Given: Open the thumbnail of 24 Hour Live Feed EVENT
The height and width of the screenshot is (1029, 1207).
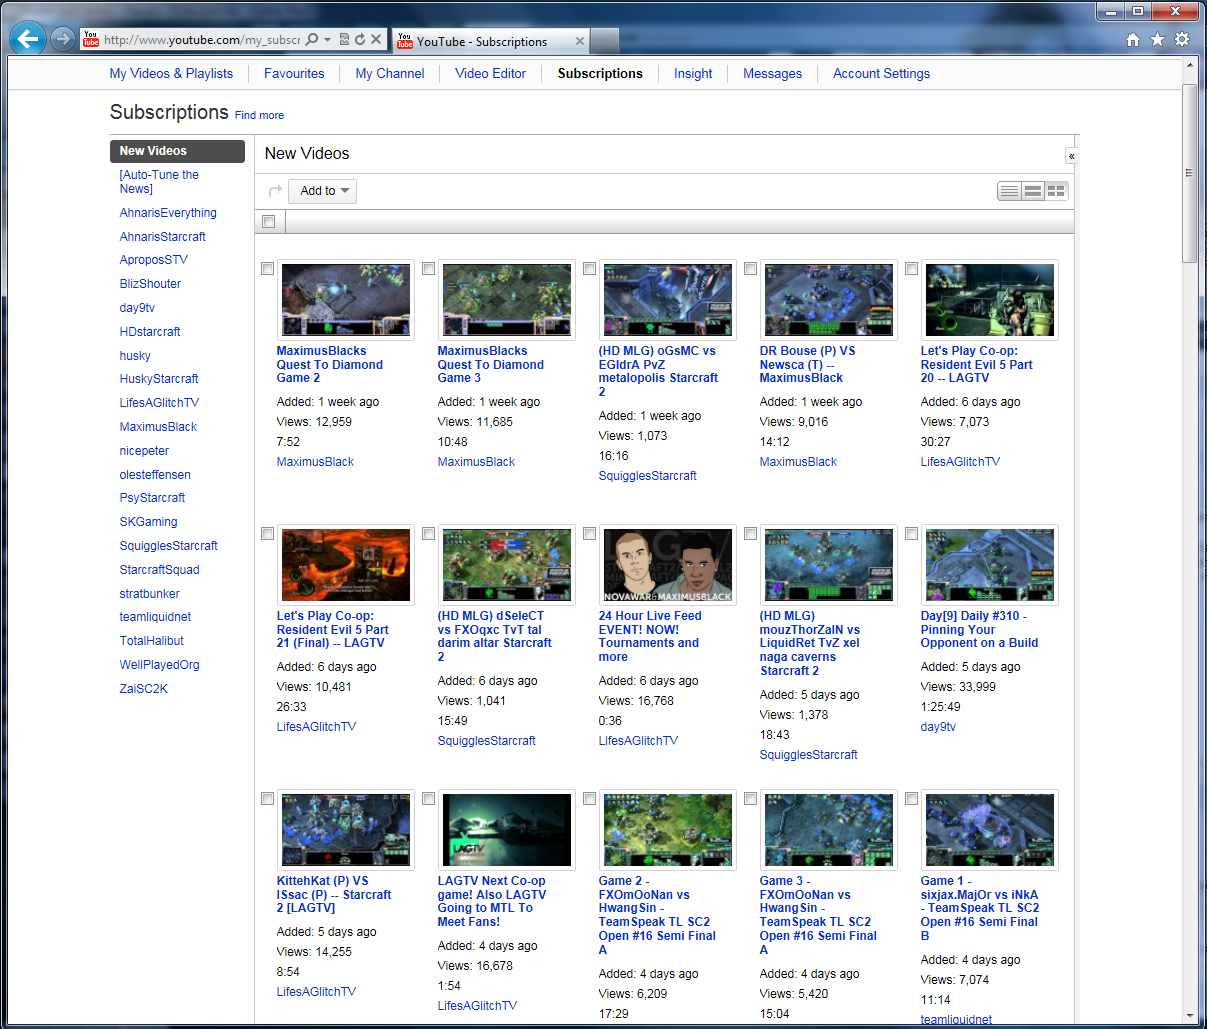Looking at the screenshot, I should 668,565.
